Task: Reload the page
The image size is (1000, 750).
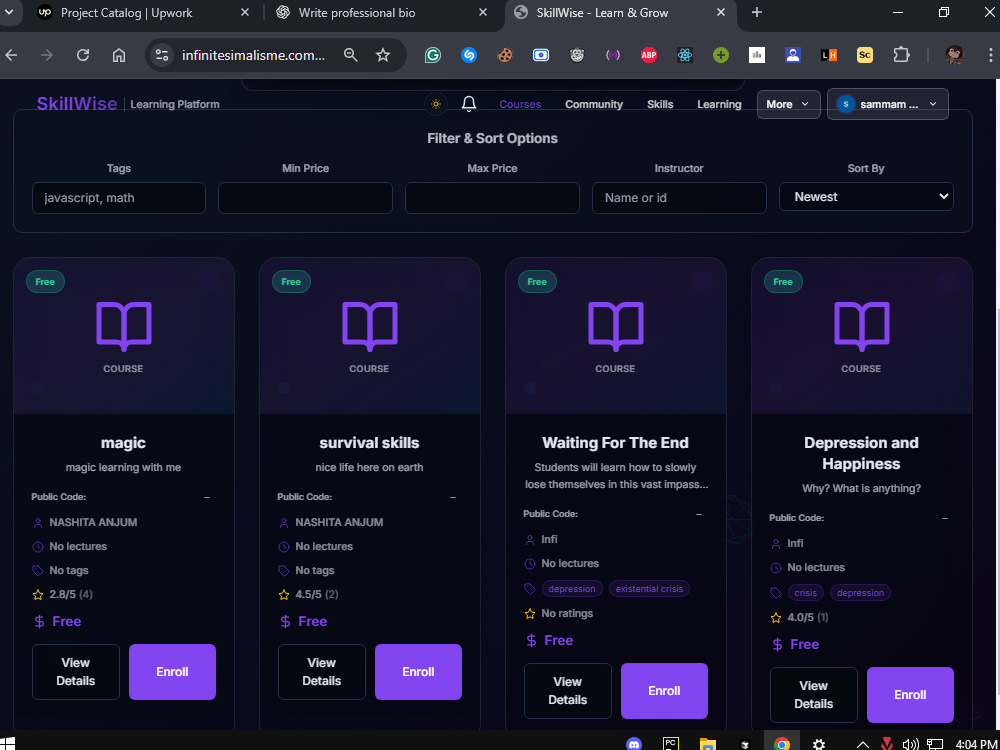Action: [x=83, y=55]
